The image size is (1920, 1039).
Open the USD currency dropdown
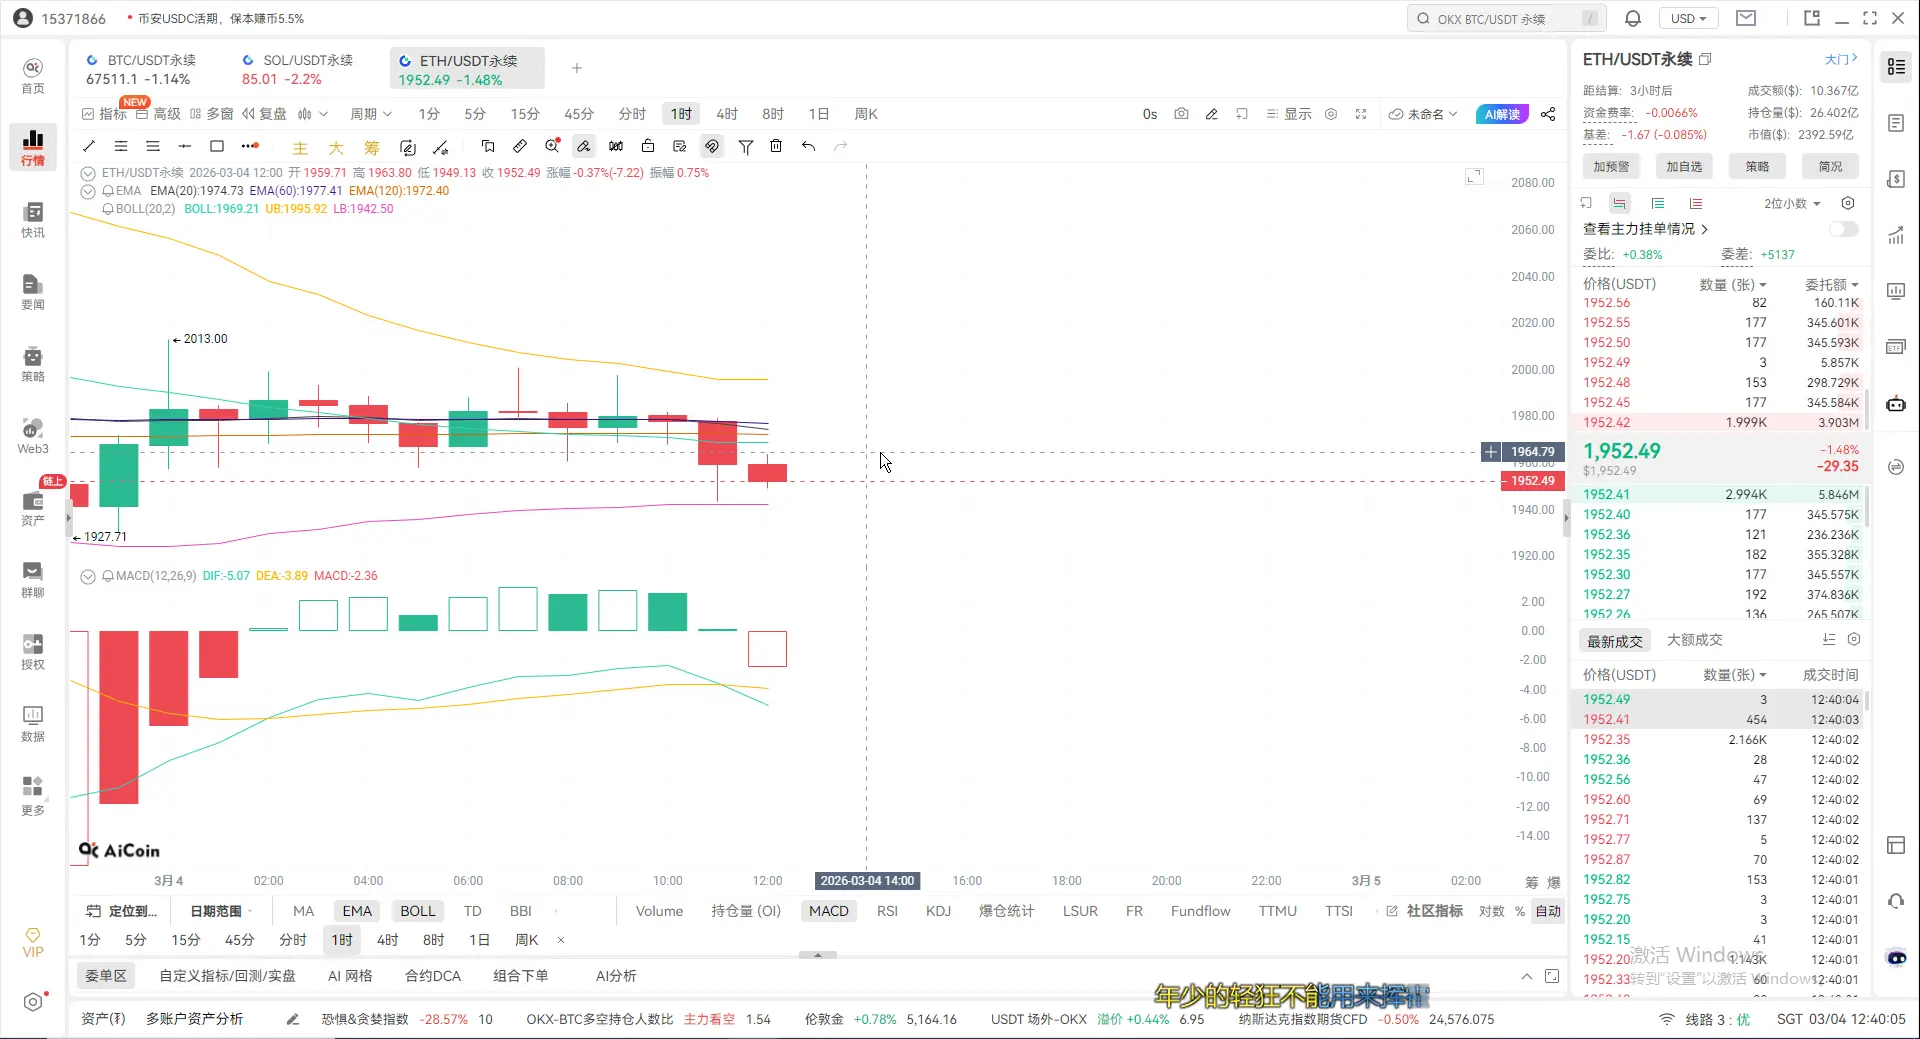click(1689, 19)
